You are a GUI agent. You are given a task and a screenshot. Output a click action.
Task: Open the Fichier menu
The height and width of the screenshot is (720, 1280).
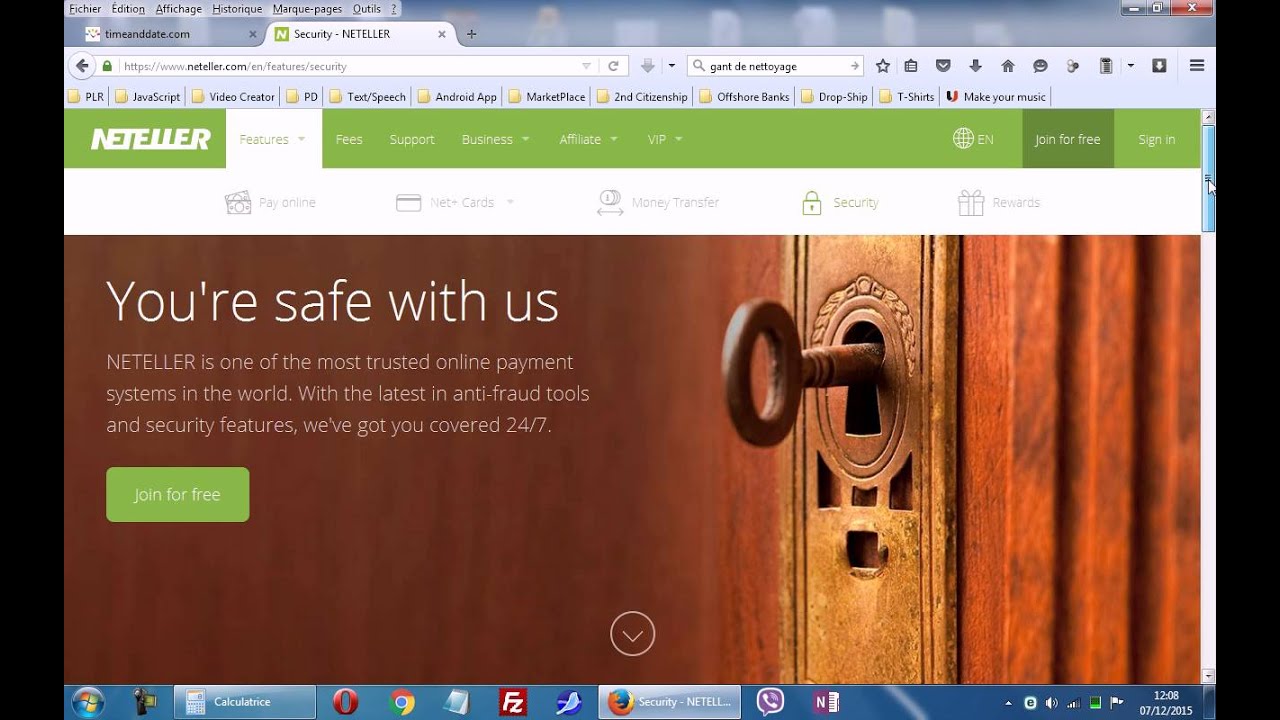(x=84, y=9)
